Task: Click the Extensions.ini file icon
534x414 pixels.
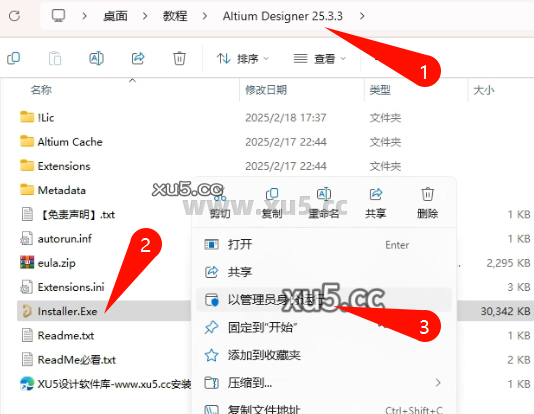Action: 27,287
